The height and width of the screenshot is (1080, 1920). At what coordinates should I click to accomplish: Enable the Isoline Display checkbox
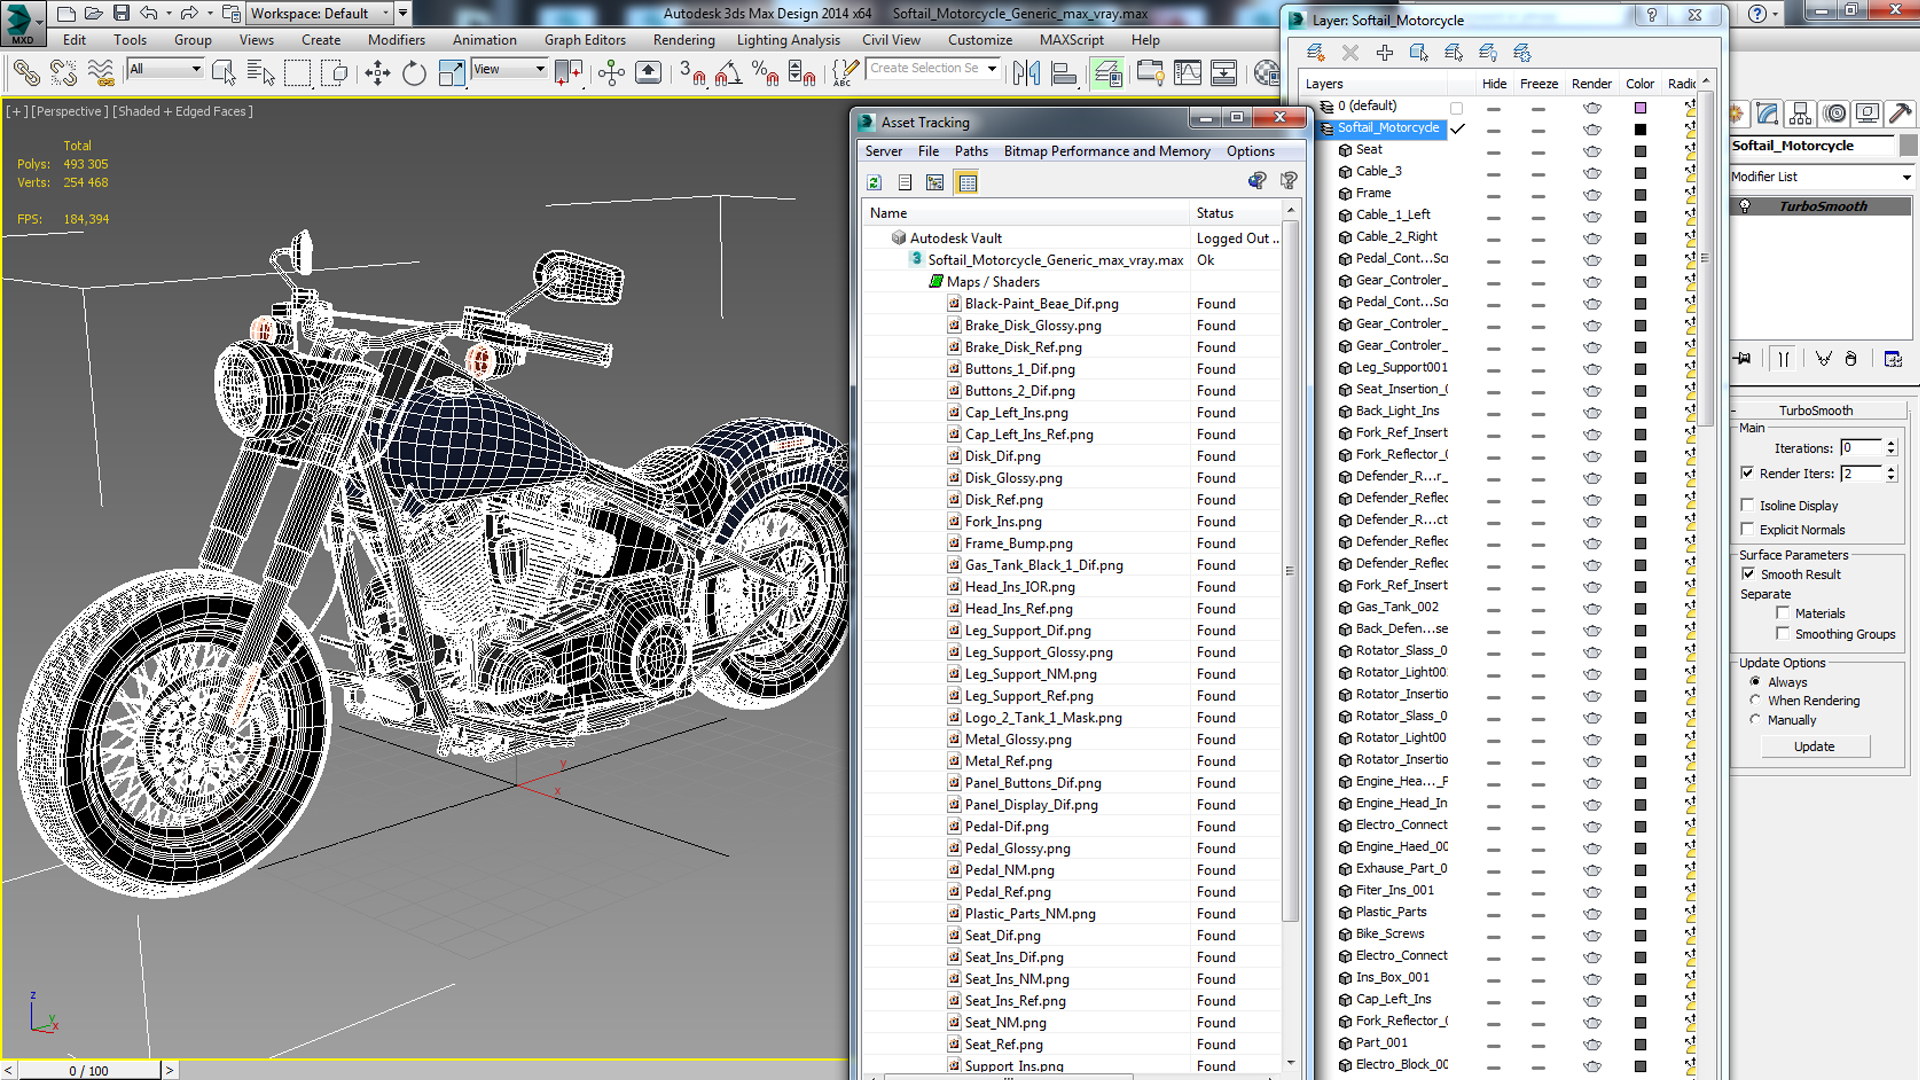pyautogui.click(x=1747, y=505)
